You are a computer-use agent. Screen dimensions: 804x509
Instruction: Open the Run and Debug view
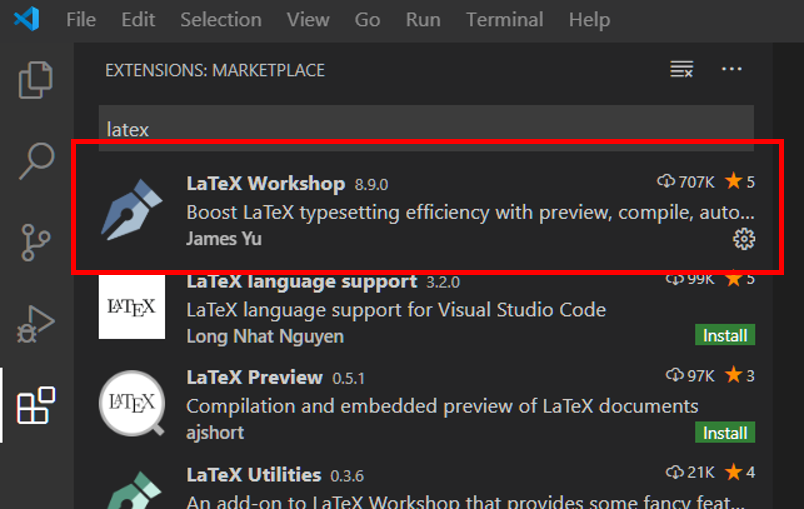[36, 324]
